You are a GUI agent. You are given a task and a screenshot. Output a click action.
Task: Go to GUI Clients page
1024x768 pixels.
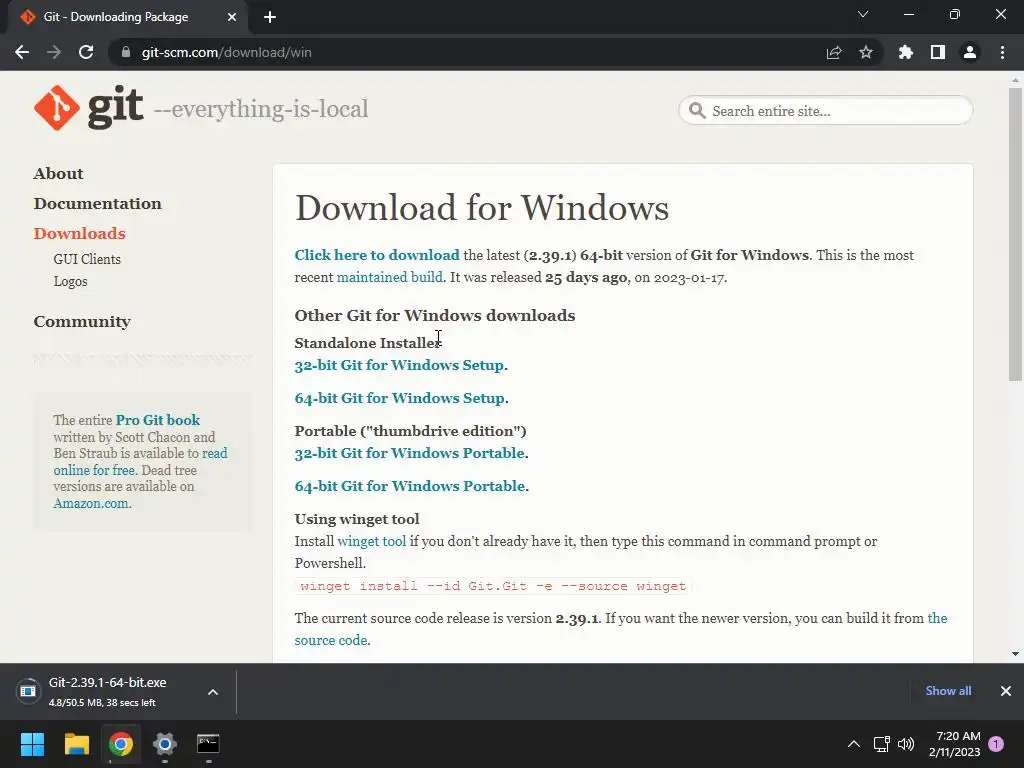pyautogui.click(x=87, y=259)
